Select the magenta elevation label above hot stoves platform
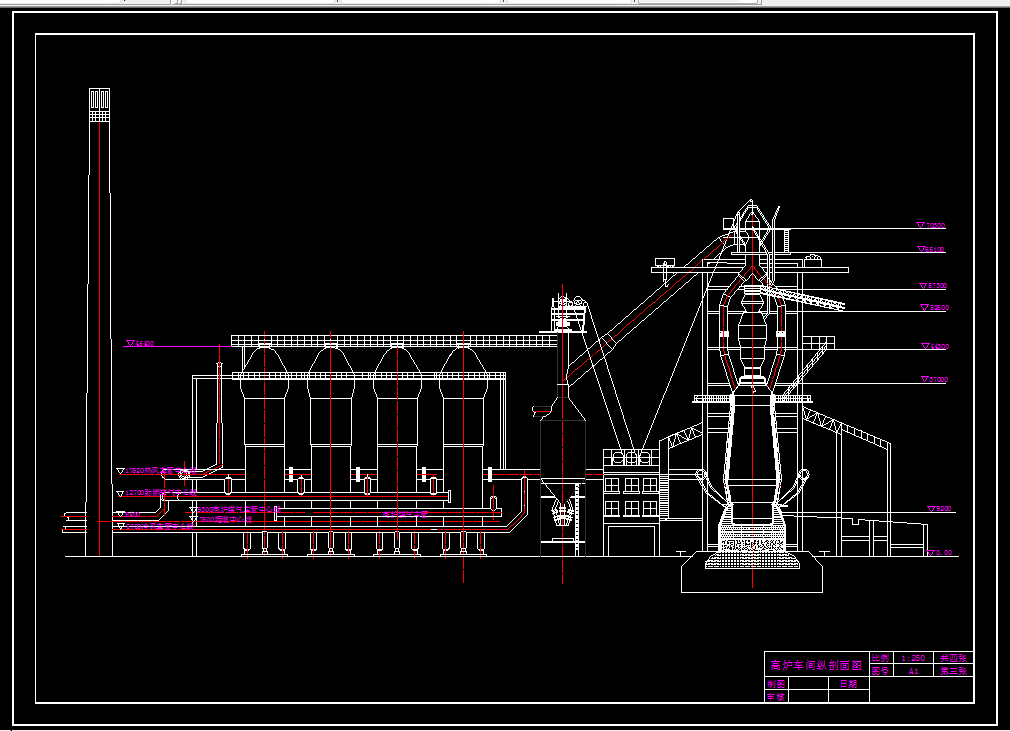 coord(144,344)
